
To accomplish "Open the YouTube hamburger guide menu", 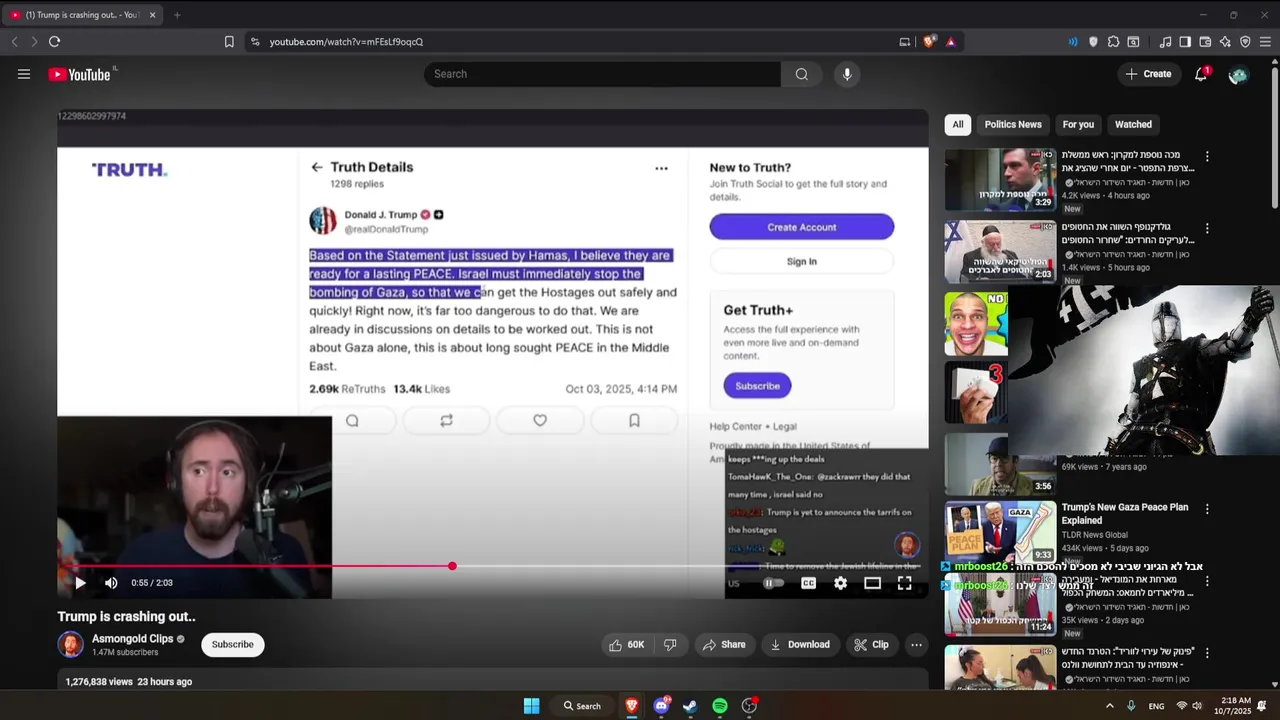I will (24, 74).
